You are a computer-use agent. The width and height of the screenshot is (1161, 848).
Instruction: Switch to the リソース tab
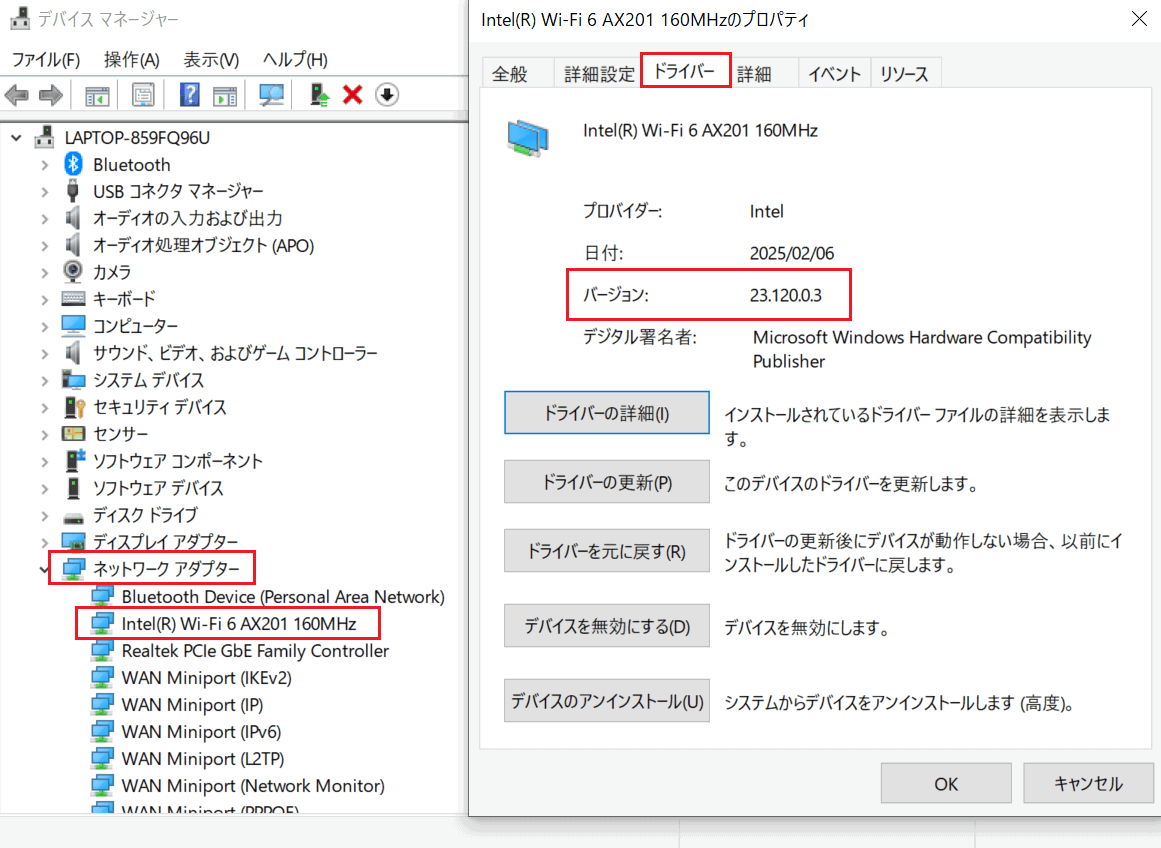(x=904, y=73)
